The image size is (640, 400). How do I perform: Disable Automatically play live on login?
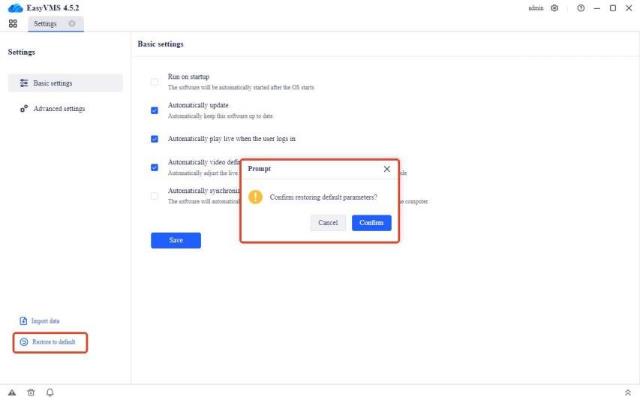click(154, 139)
